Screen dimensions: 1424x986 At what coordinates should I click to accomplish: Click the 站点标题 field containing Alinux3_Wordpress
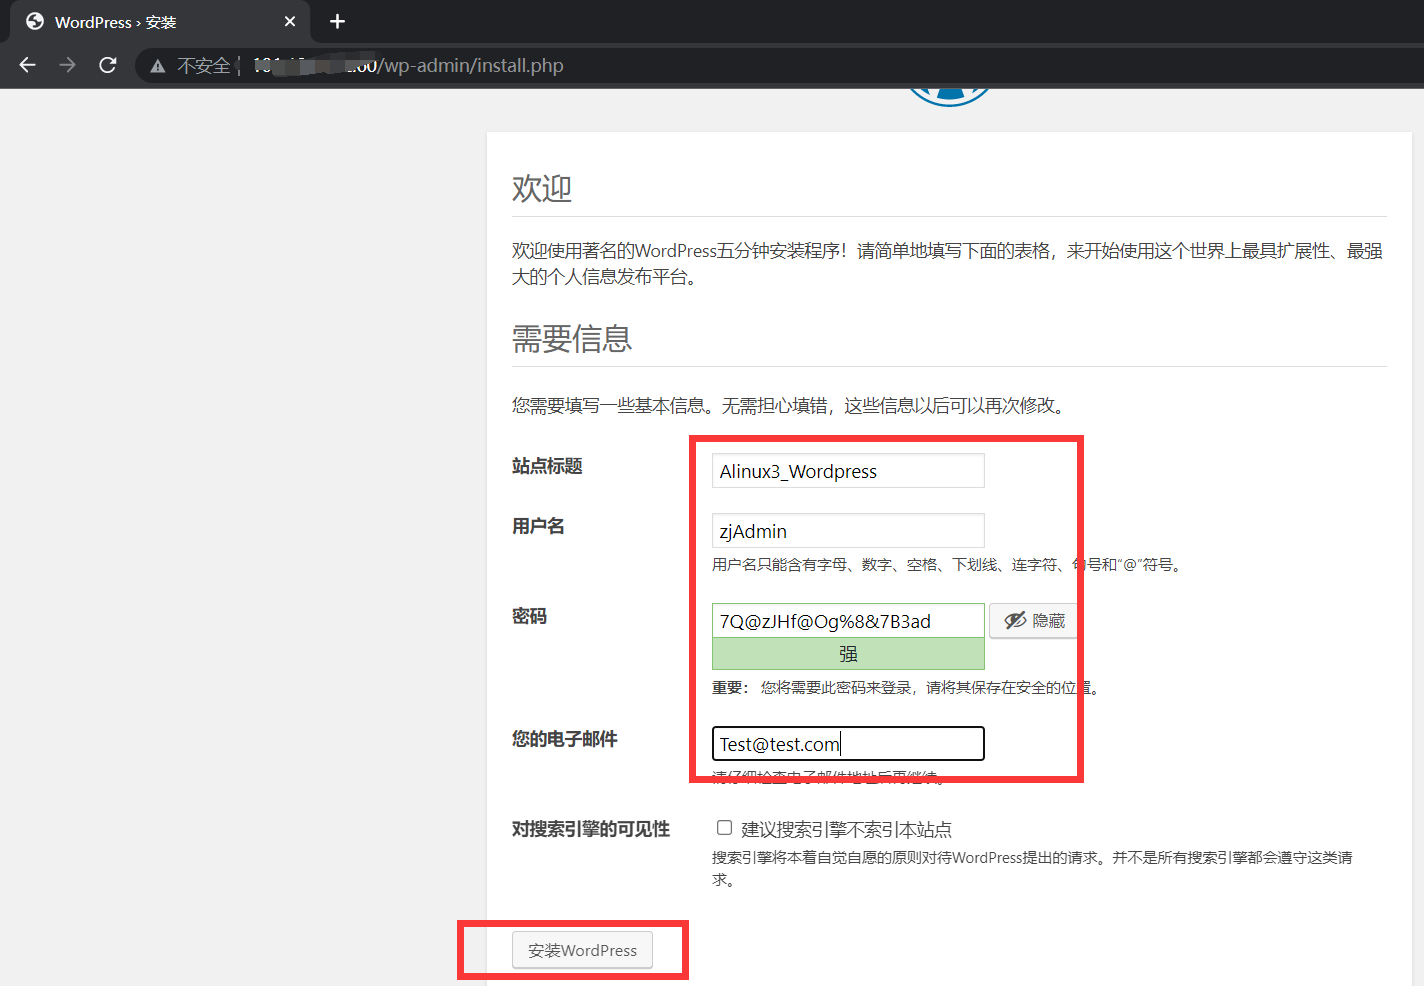[x=848, y=471]
